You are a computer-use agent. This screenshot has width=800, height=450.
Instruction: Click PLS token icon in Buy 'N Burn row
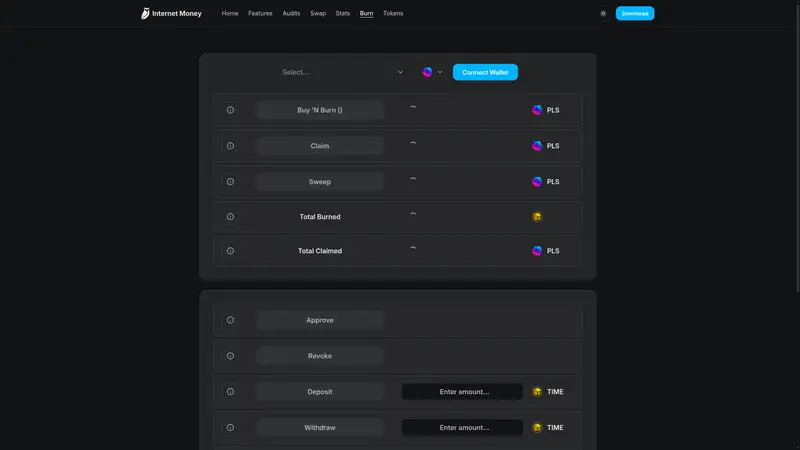537,110
